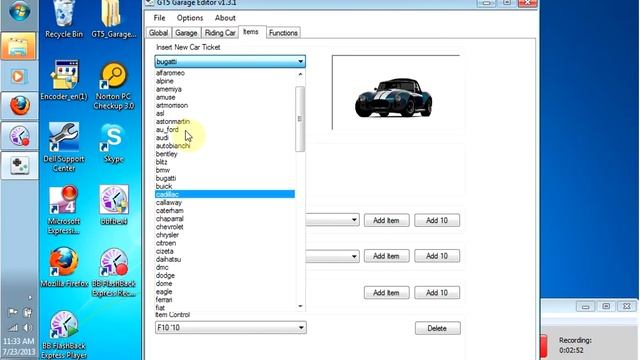640x360 pixels.
Task: Switch to the Garage tab
Action: [x=186, y=33]
